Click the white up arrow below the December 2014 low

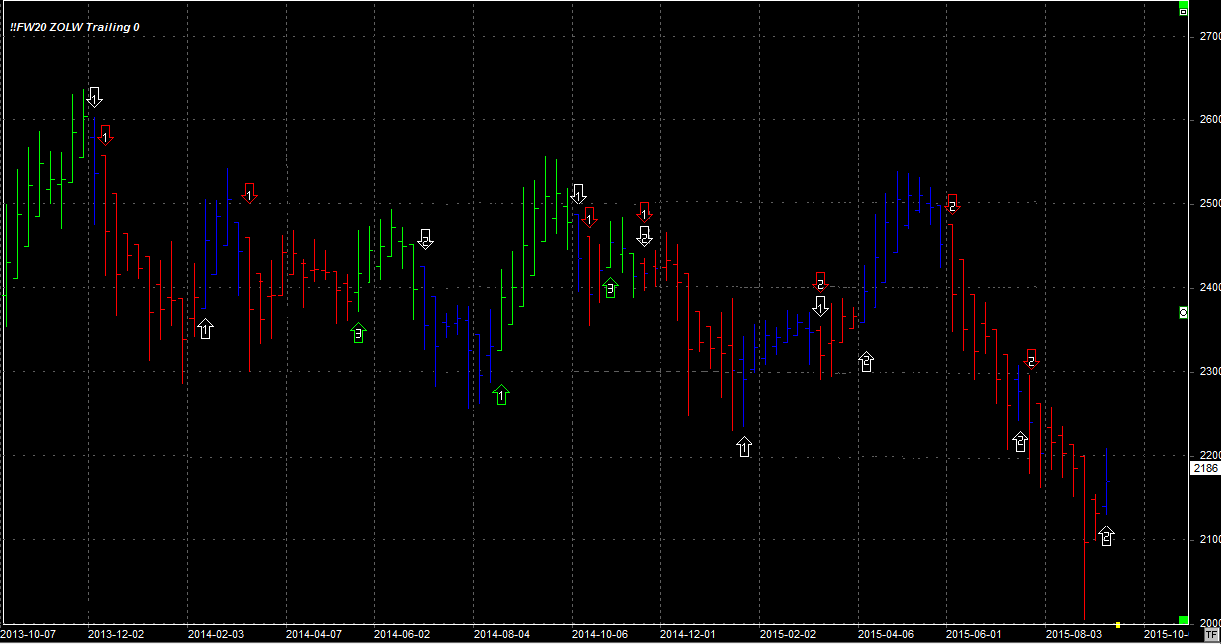(743, 446)
